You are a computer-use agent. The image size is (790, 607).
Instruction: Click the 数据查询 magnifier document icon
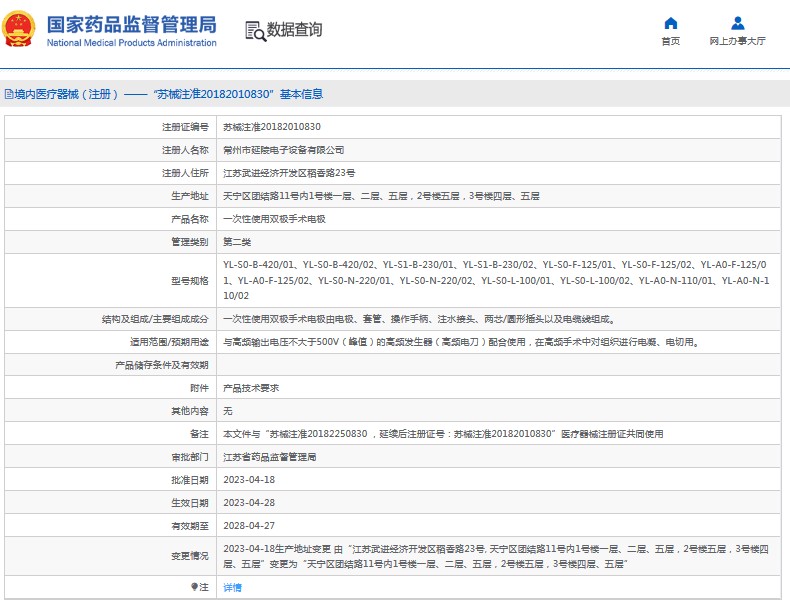coord(254,31)
